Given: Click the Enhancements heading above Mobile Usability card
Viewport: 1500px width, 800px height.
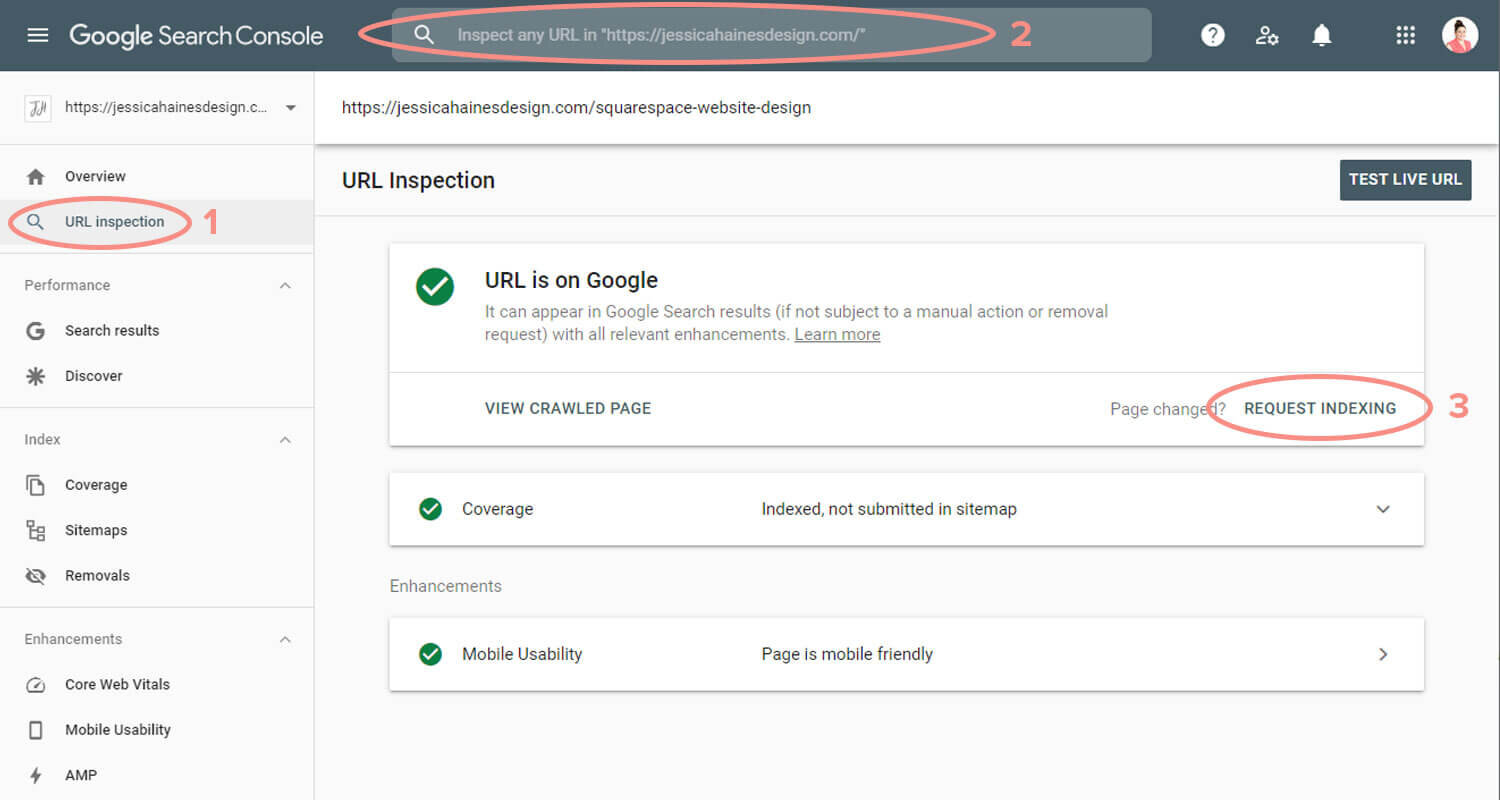Looking at the screenshot, I should [445, 586].
